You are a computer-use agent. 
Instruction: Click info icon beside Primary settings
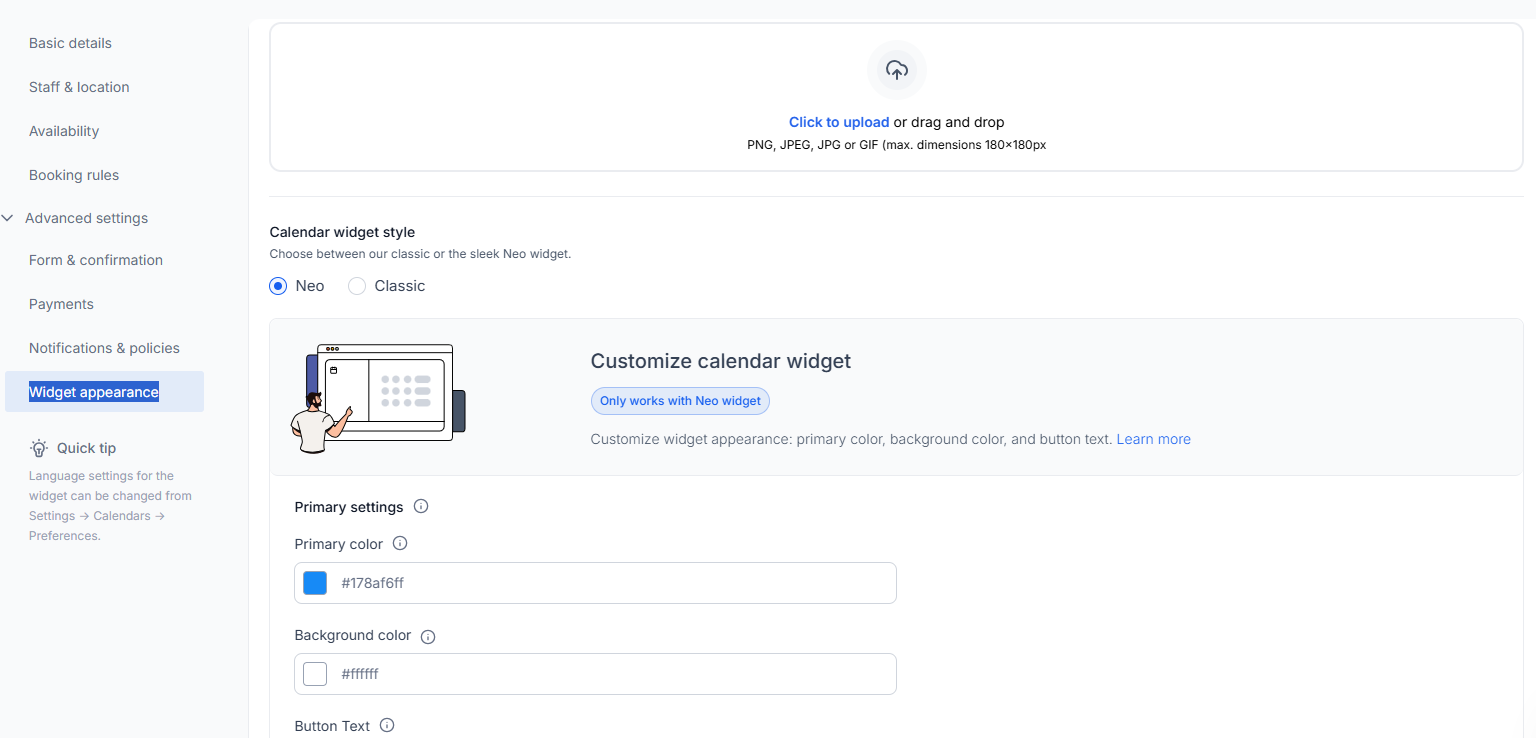tap(421, 506)
